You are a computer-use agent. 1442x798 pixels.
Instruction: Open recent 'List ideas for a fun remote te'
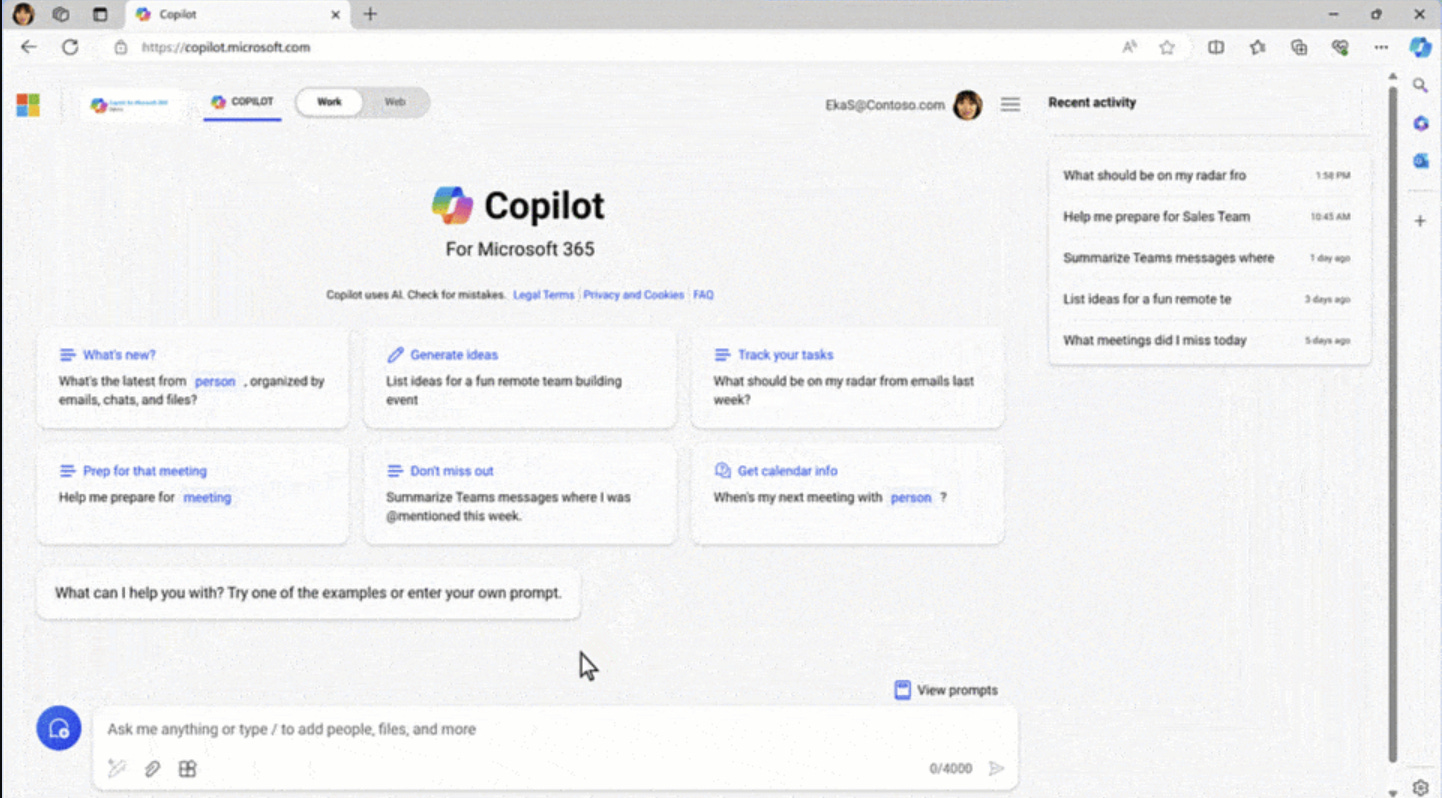(1209, 299)
